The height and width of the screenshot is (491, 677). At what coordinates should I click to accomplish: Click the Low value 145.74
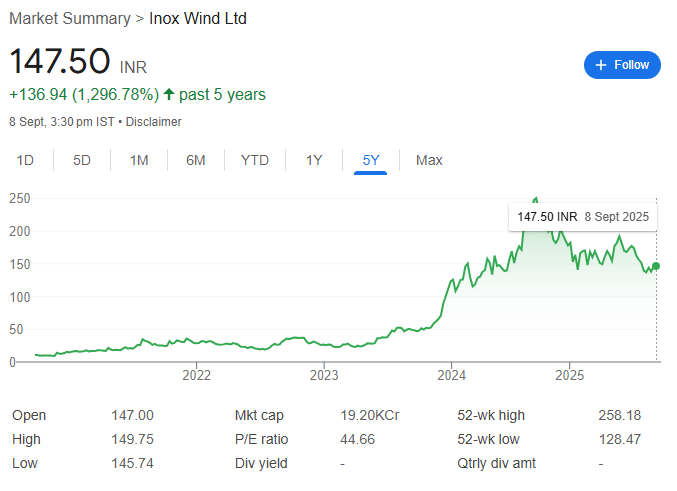(133, 463)
